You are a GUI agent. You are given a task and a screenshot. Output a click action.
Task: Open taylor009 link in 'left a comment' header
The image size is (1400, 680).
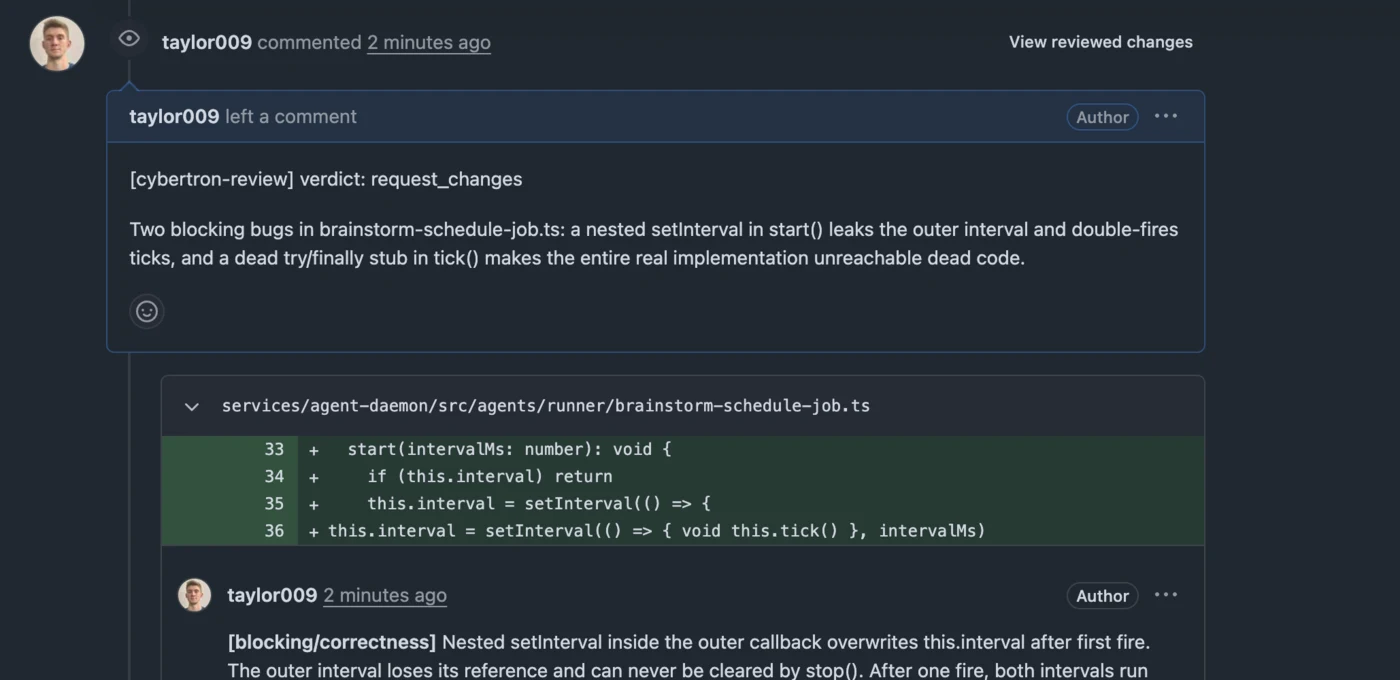[174, 116]
